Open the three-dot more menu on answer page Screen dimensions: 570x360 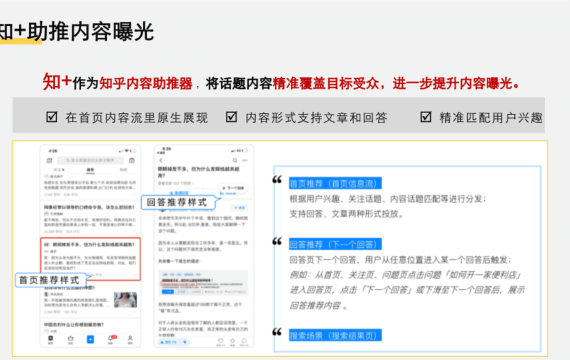[x=245, y=160]
